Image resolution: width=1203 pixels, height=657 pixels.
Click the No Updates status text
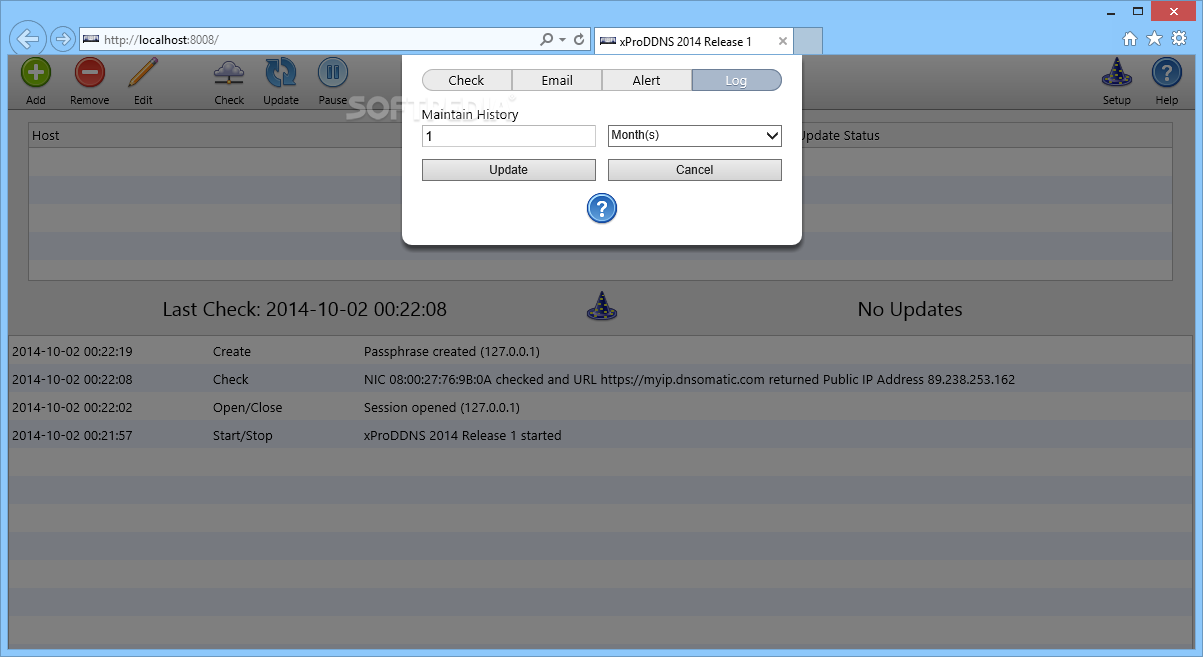coord(910,309)
